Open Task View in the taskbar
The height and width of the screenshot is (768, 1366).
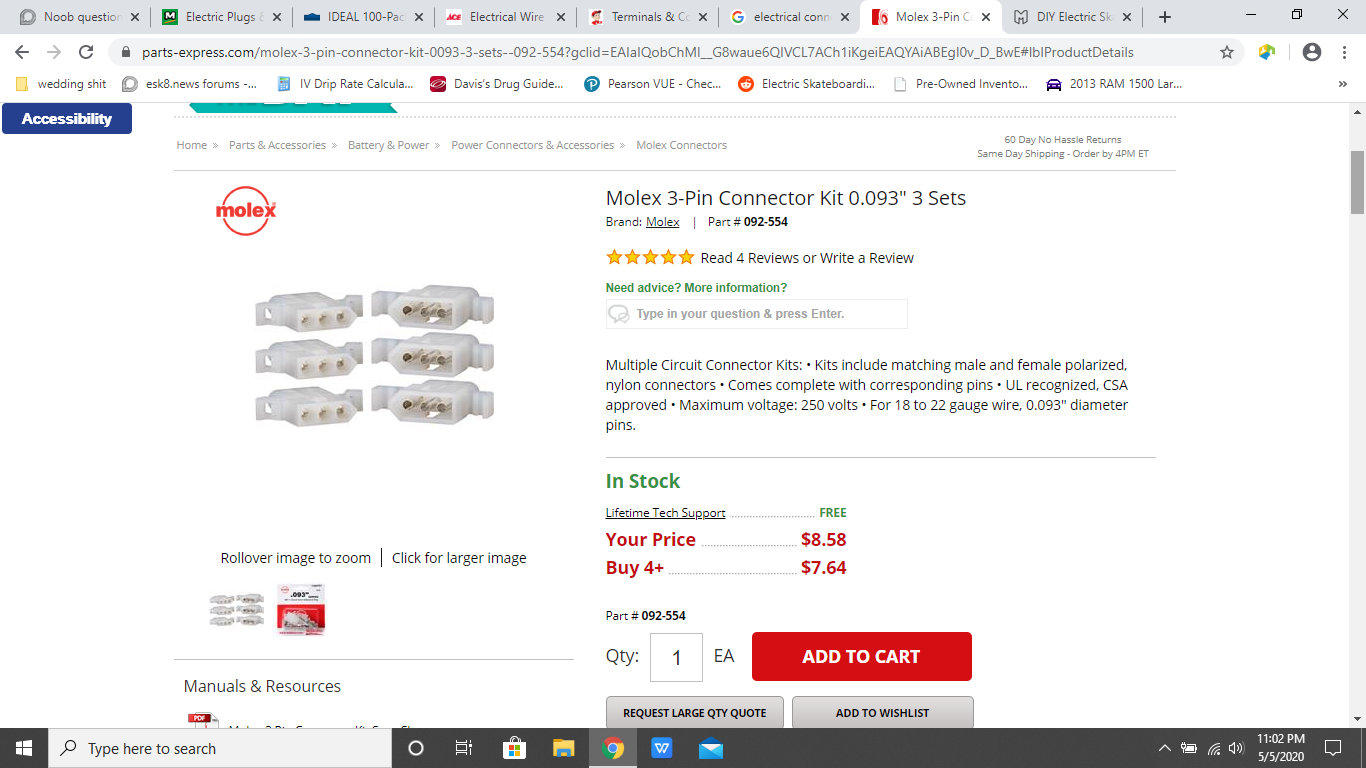coord(464,748)
